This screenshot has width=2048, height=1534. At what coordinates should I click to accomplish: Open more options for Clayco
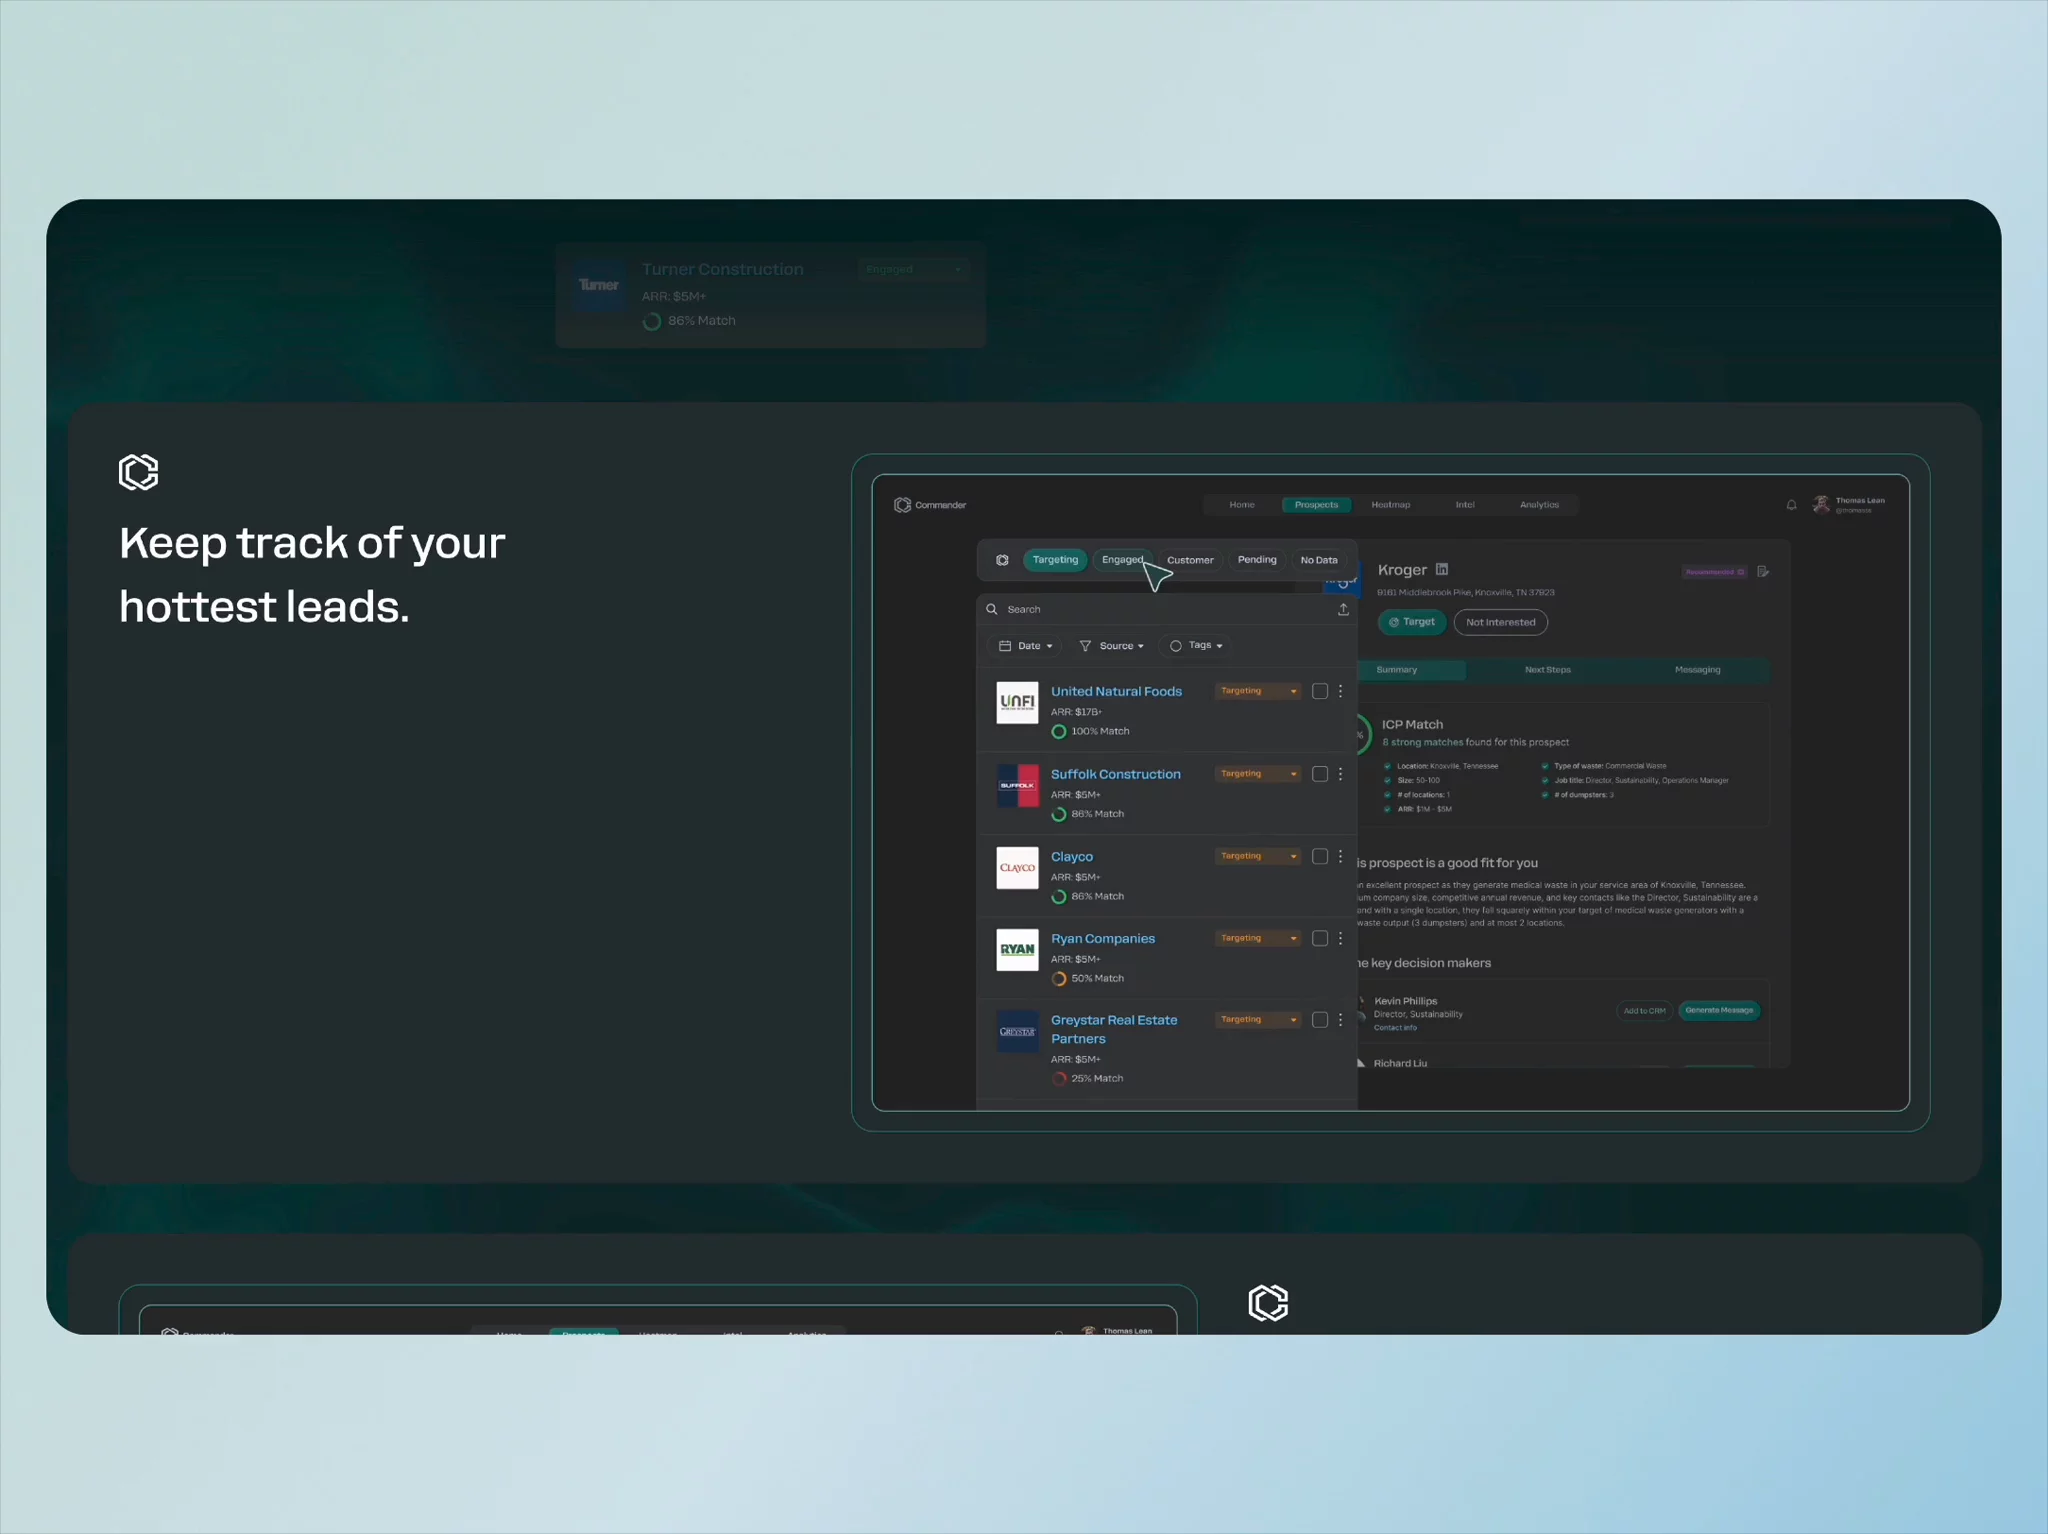click(x=1341, y=856)
